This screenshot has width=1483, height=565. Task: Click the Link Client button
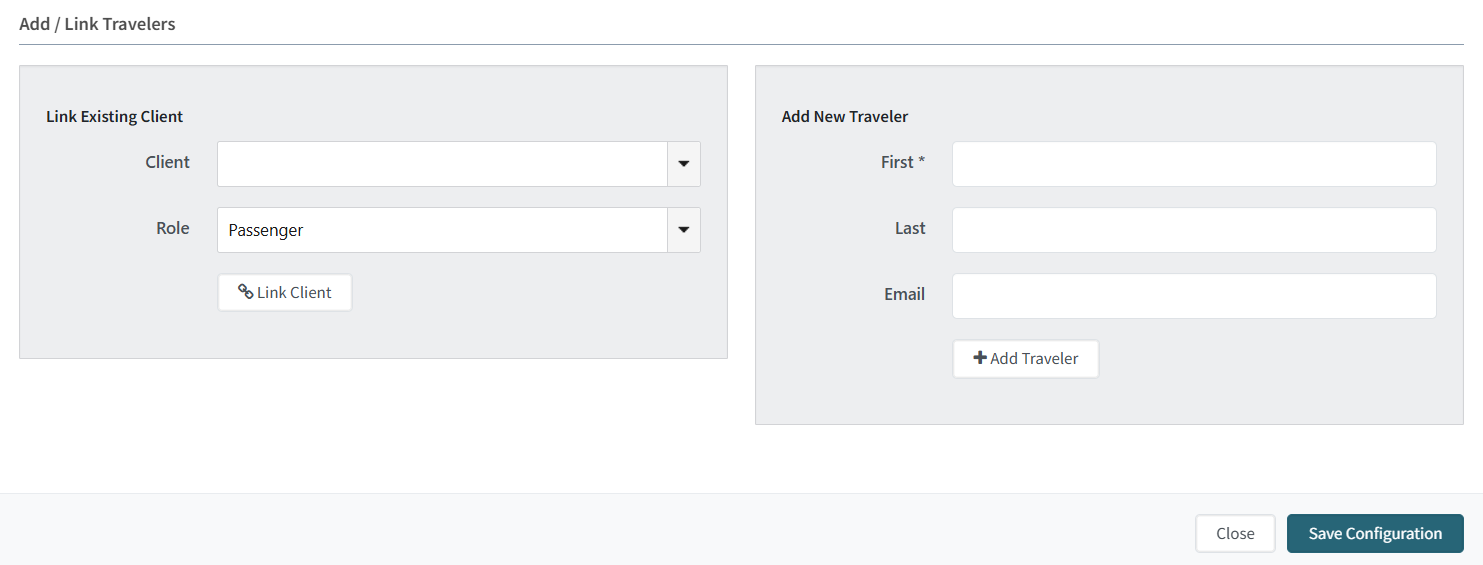(x=285, y=293)
